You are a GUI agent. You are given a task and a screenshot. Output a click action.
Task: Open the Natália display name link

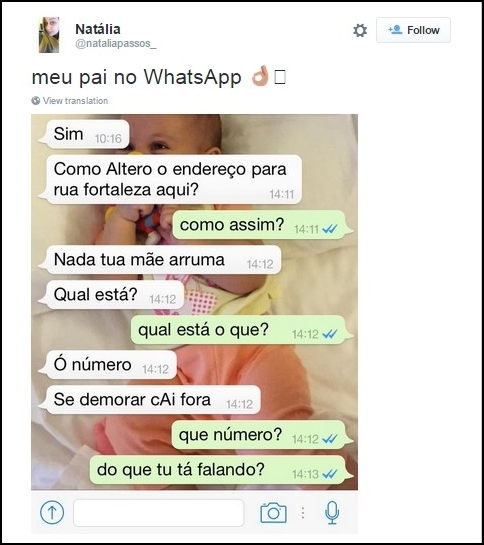(98, 29)
